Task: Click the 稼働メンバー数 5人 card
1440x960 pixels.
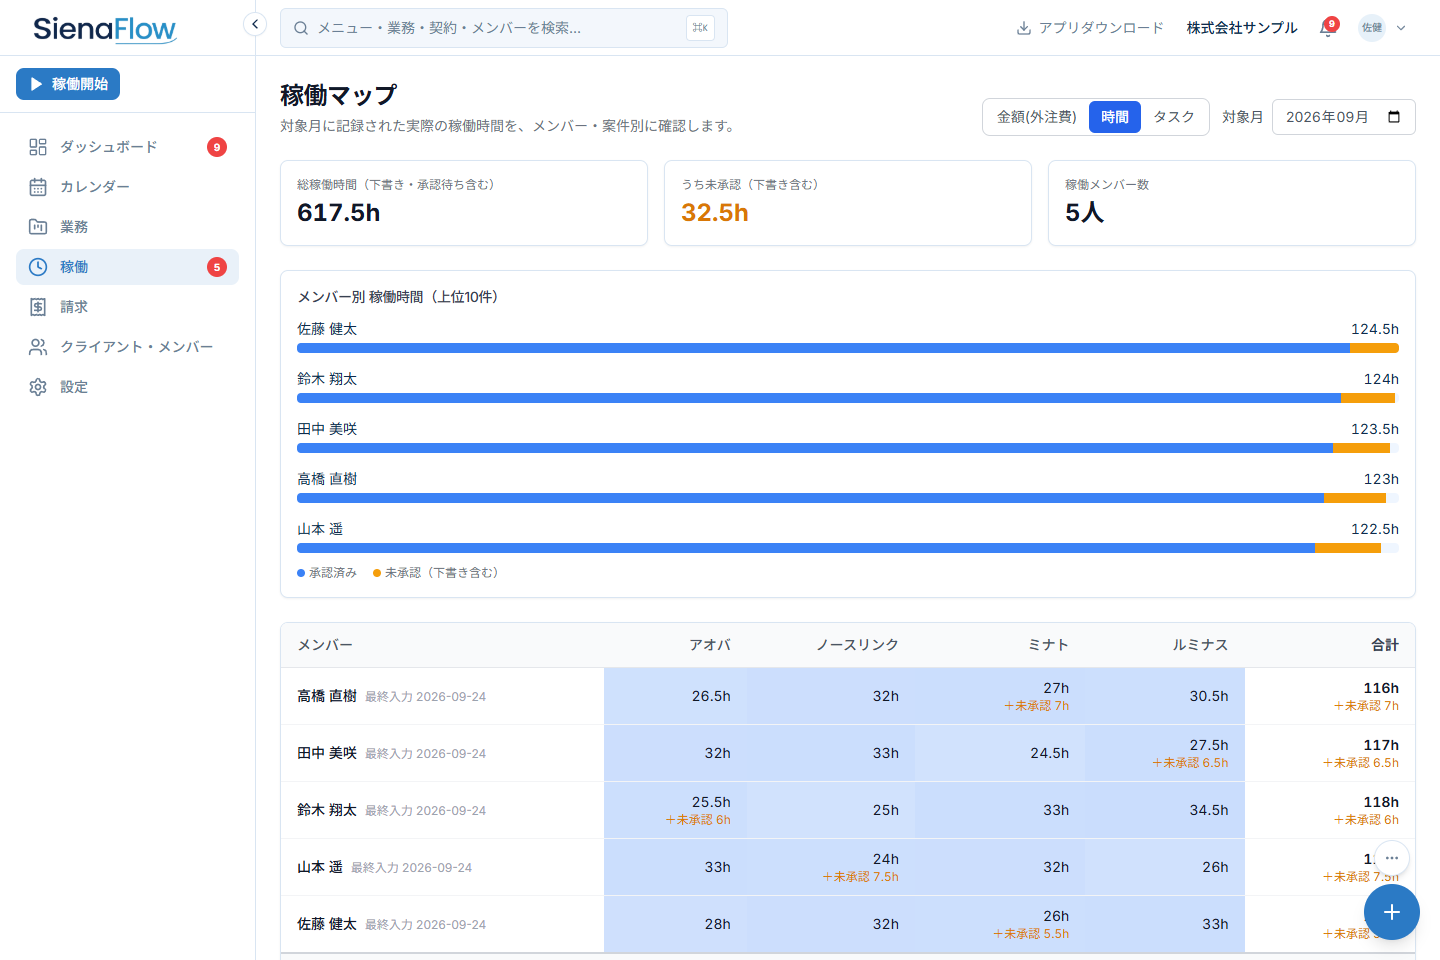Action: 1232,203
